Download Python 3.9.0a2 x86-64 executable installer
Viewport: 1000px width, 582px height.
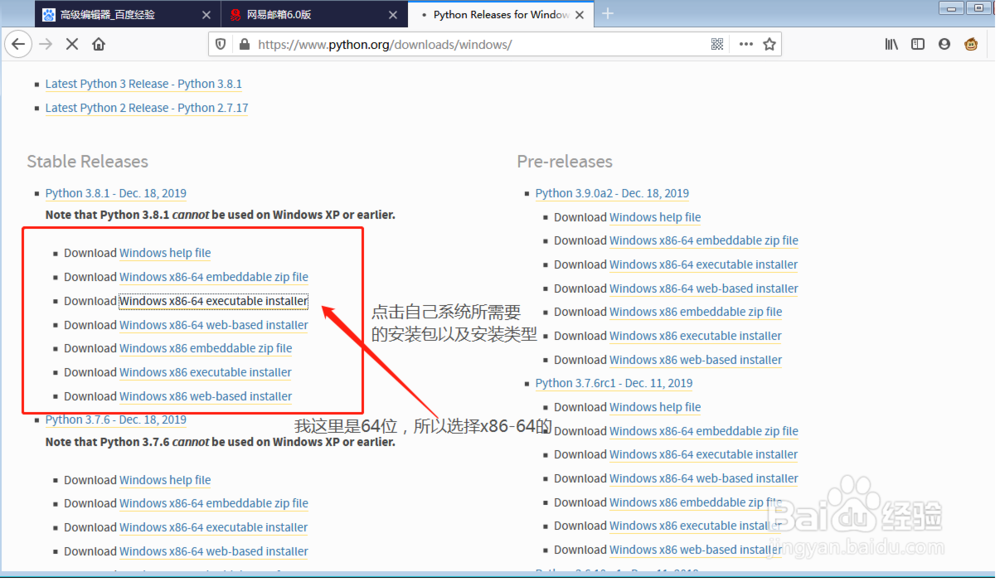click(x=703, y=265)
